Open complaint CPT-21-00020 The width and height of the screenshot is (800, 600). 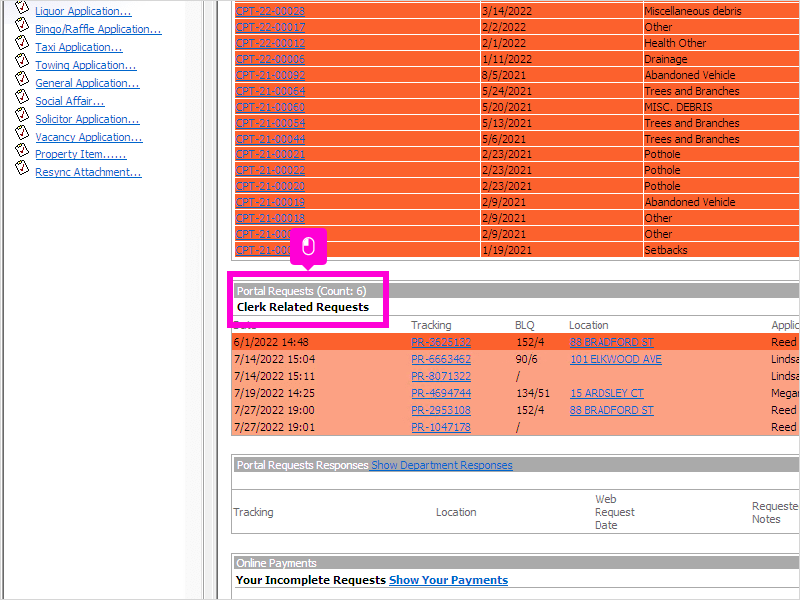click(x=270, y=186)
